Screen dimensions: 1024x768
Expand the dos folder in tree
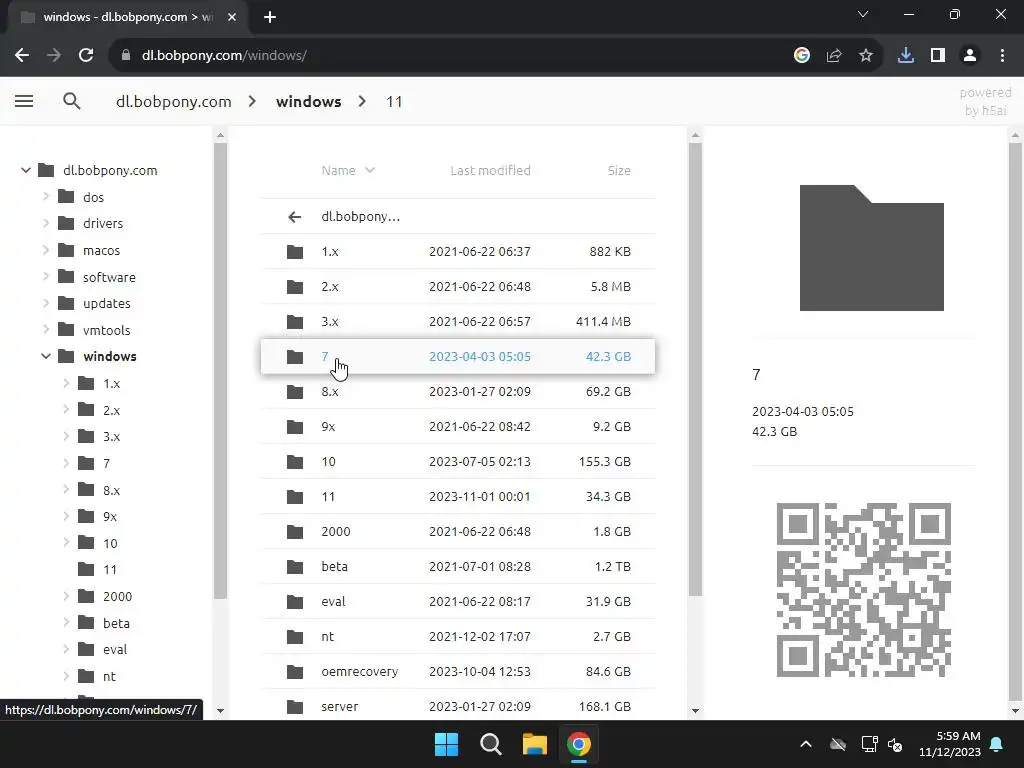coord(46,197)
